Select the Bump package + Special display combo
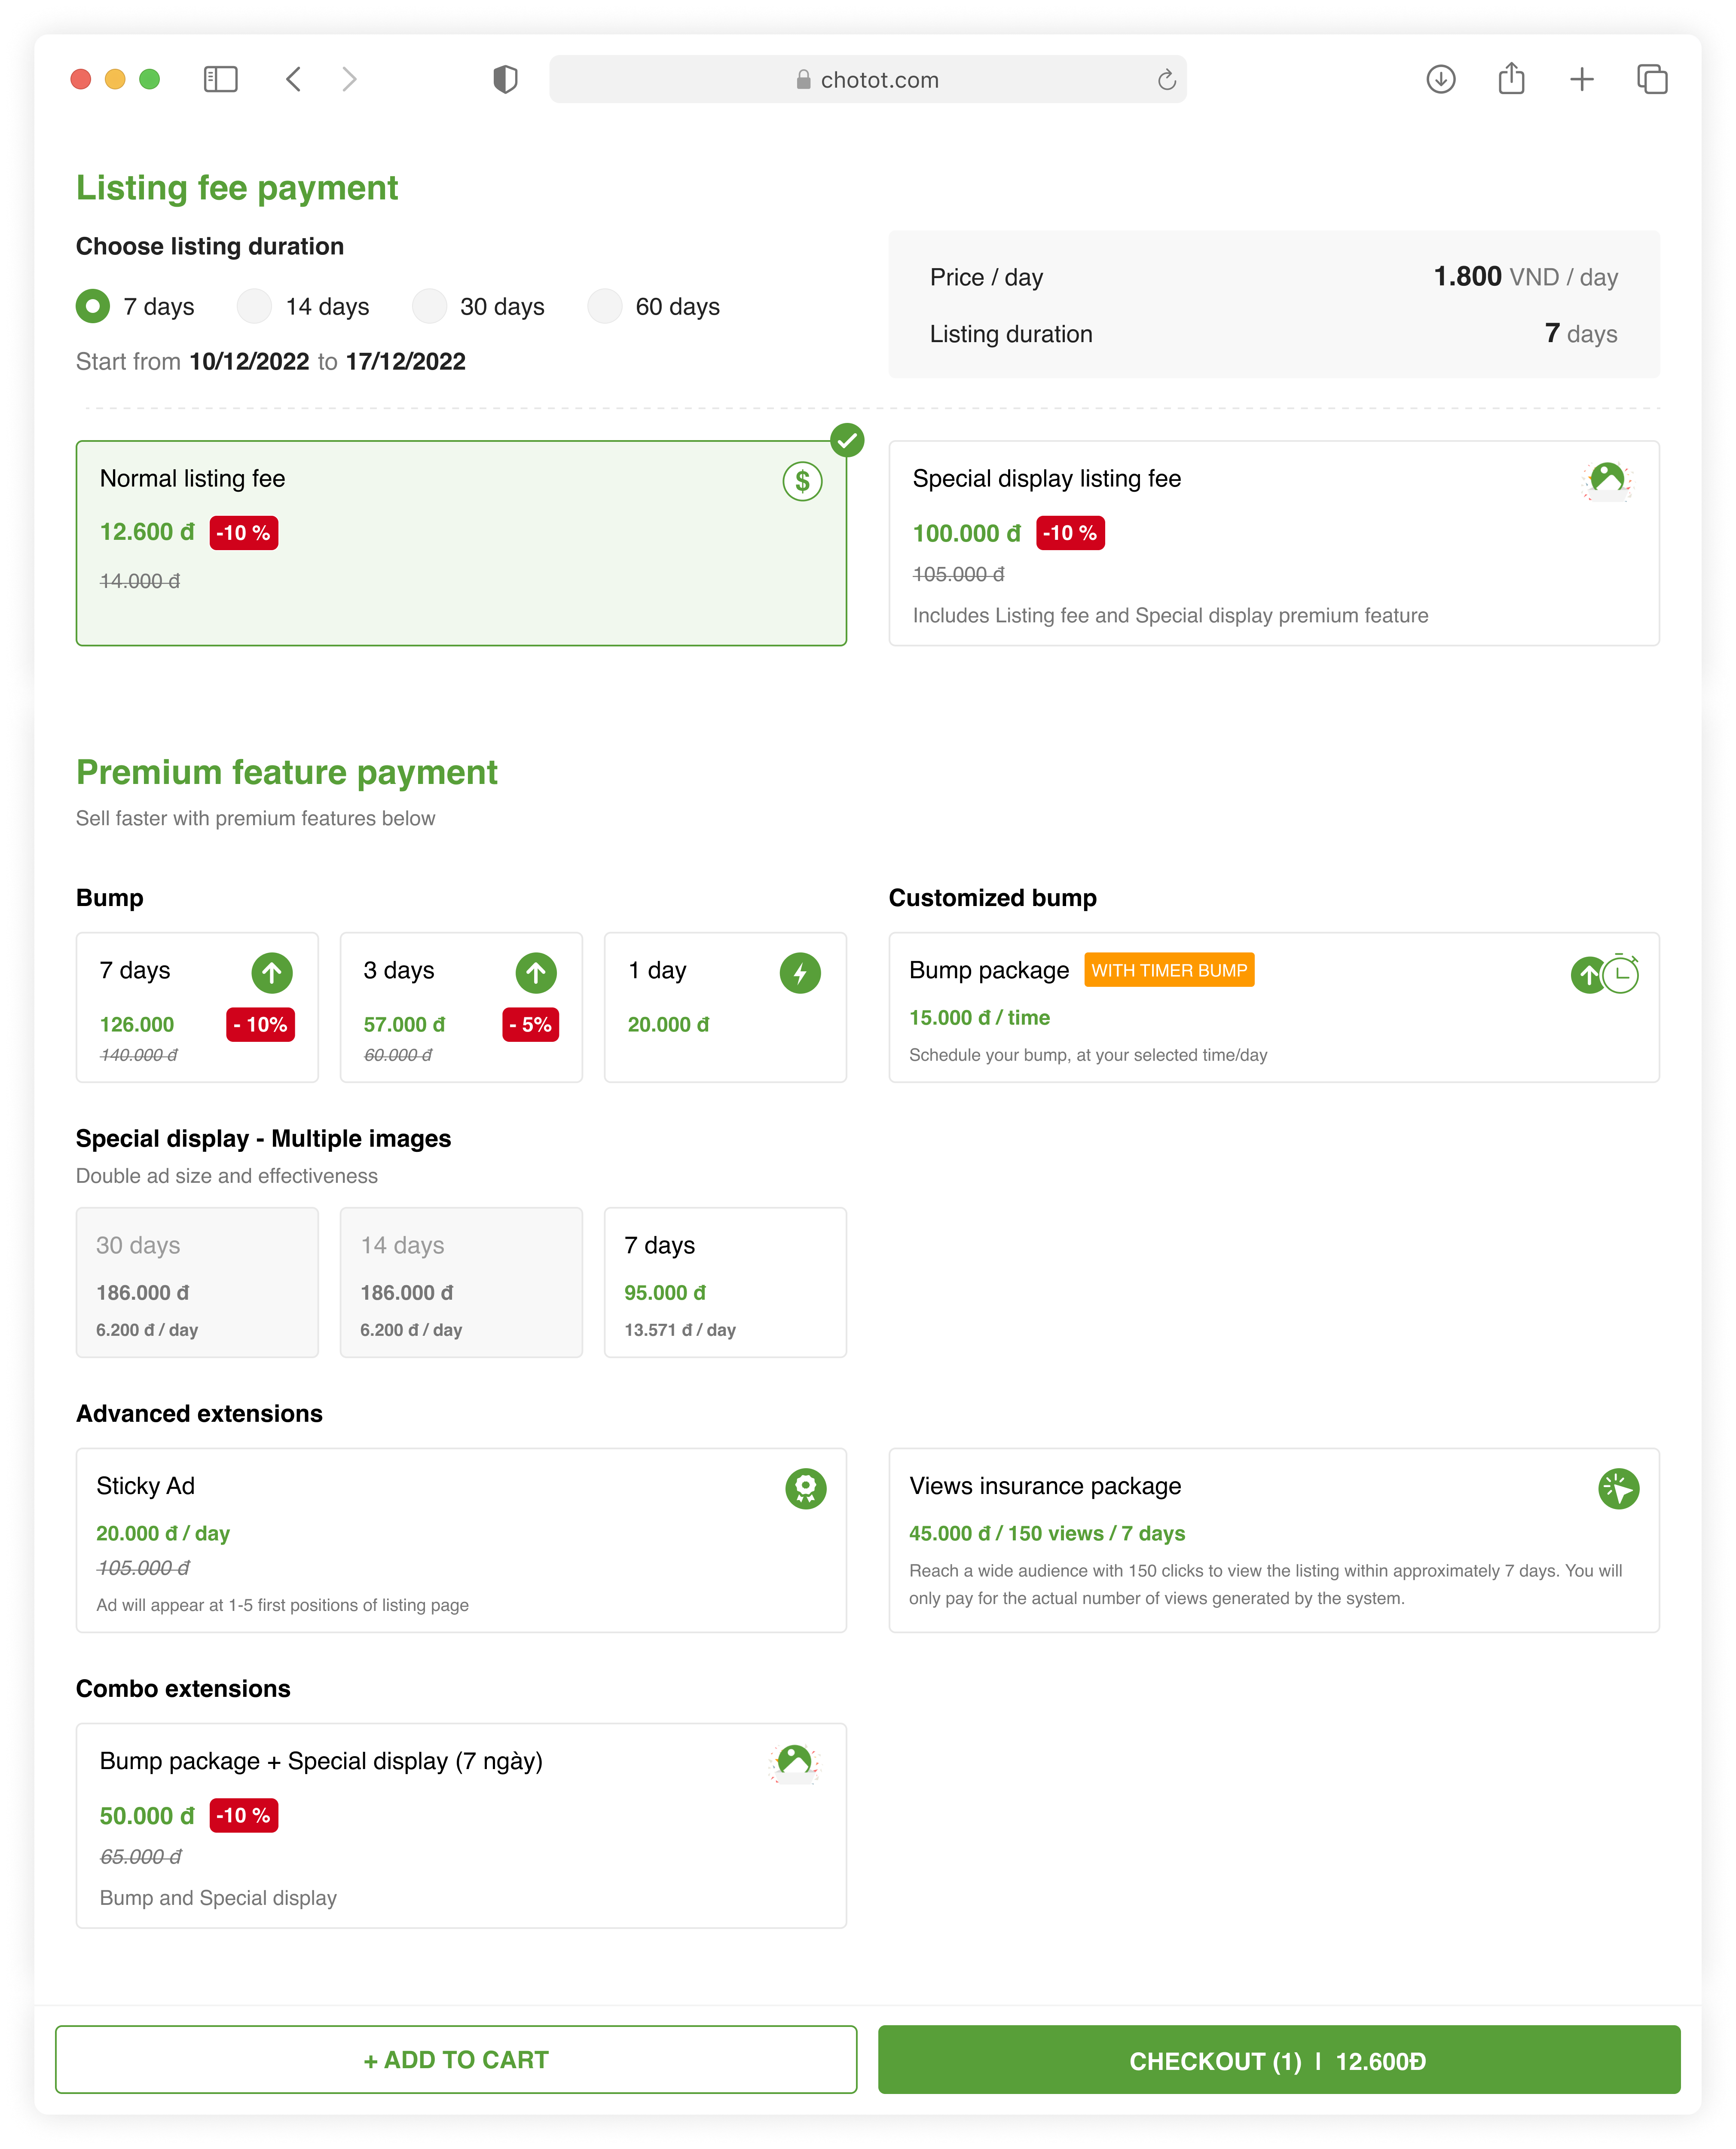This screenshot has width=1736, height=2149. pyautogui.click(x=462, y=1825)
